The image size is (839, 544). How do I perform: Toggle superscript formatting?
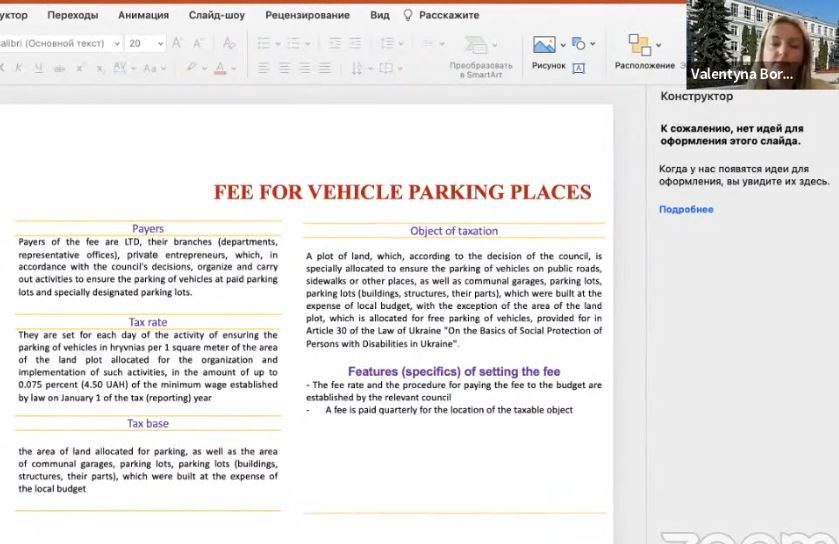(x=80, y=68)
